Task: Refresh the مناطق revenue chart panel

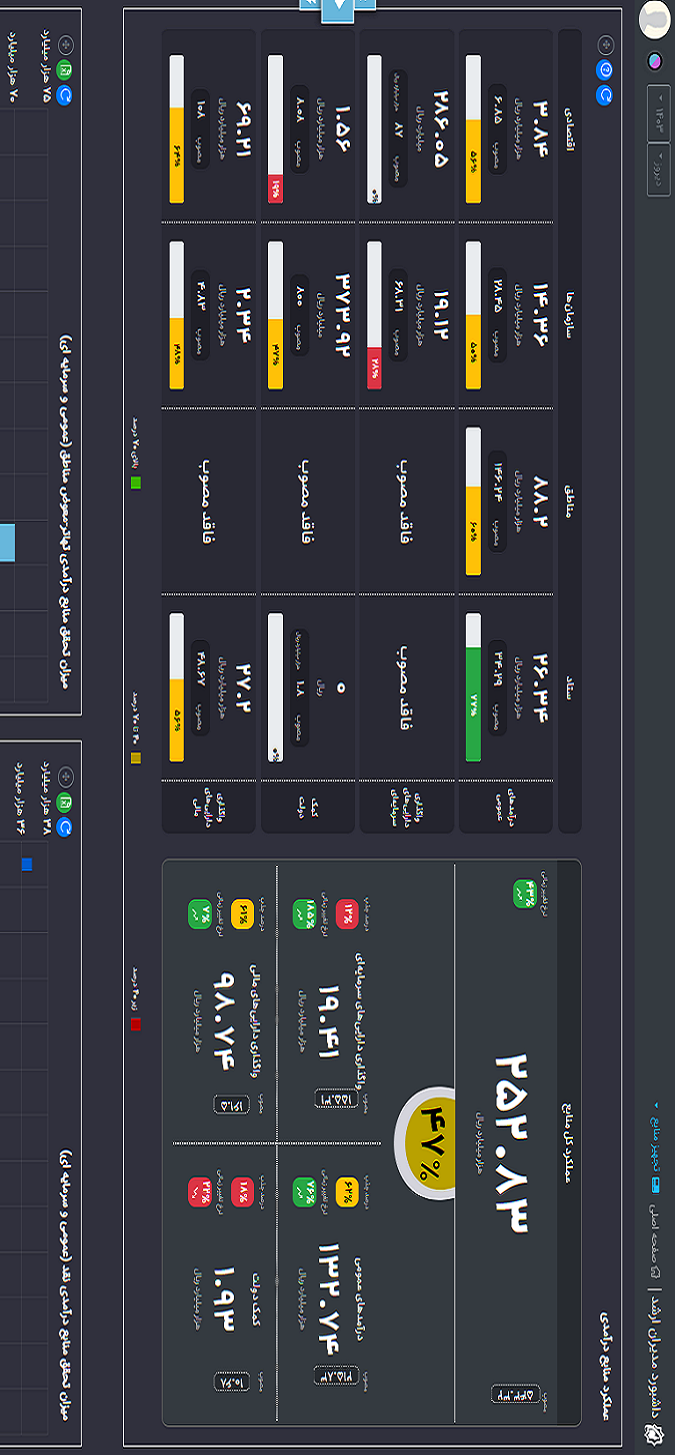Action: [65, 95]
